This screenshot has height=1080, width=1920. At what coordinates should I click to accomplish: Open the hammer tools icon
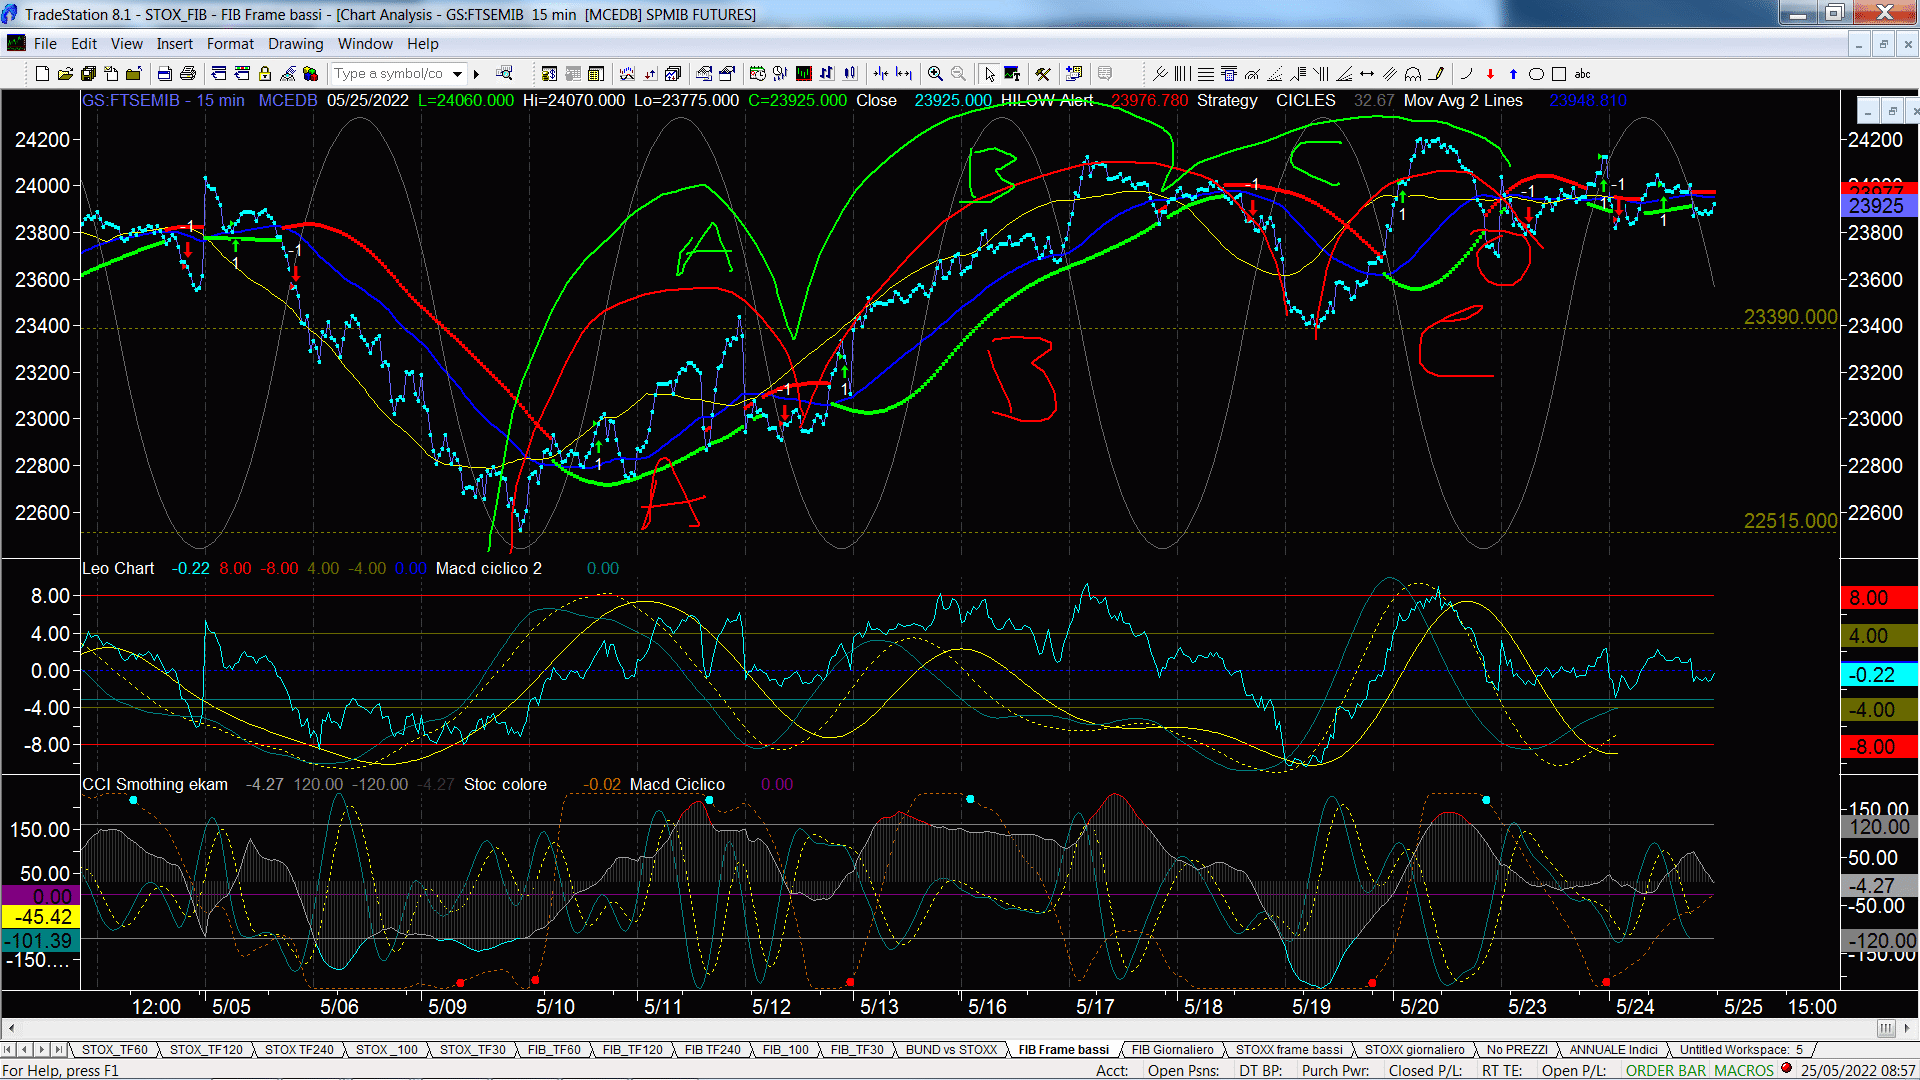tap(1042, 74)
